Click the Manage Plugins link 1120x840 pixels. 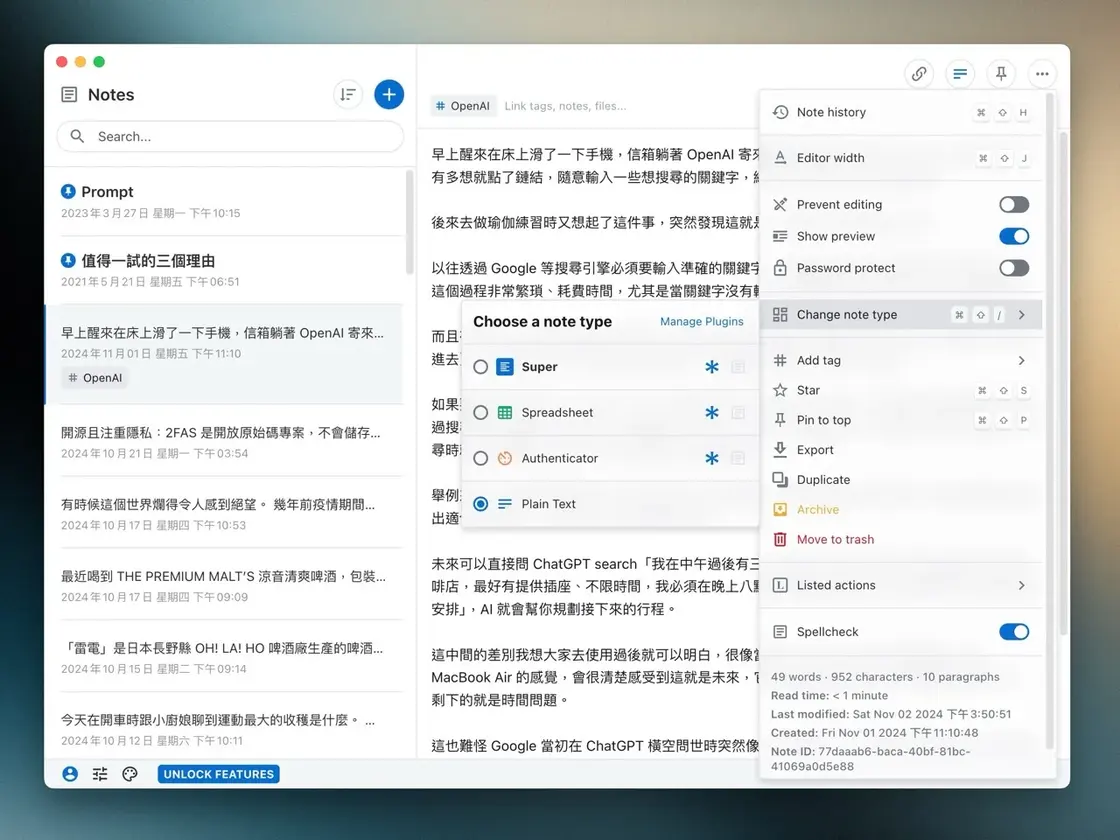[701, 321]
